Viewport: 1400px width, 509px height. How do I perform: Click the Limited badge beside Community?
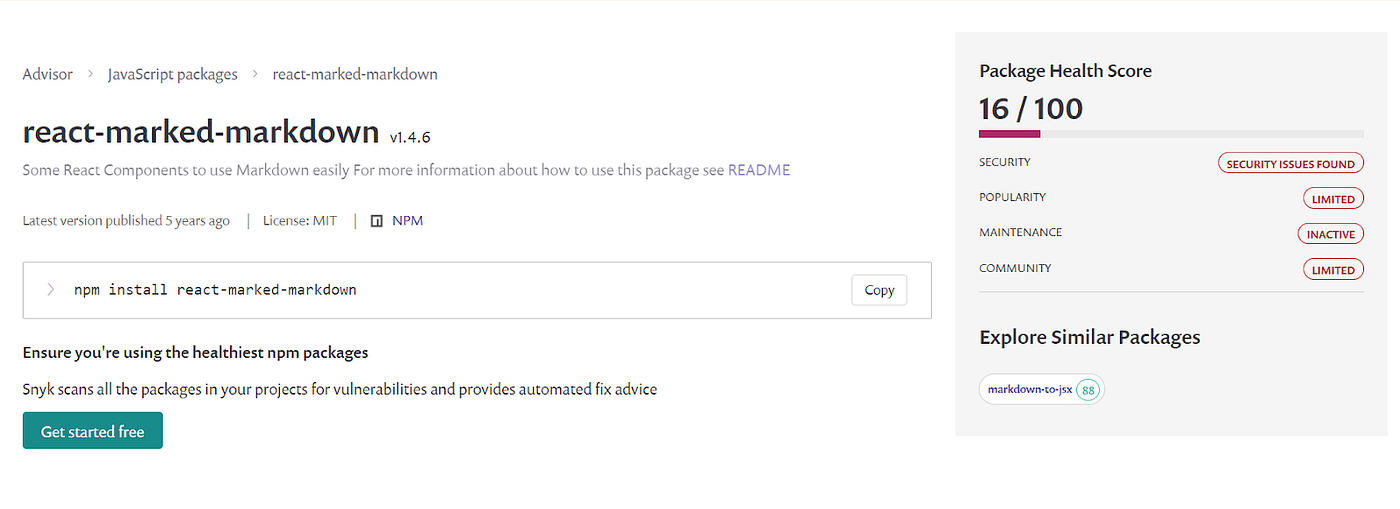point(1333,270)
